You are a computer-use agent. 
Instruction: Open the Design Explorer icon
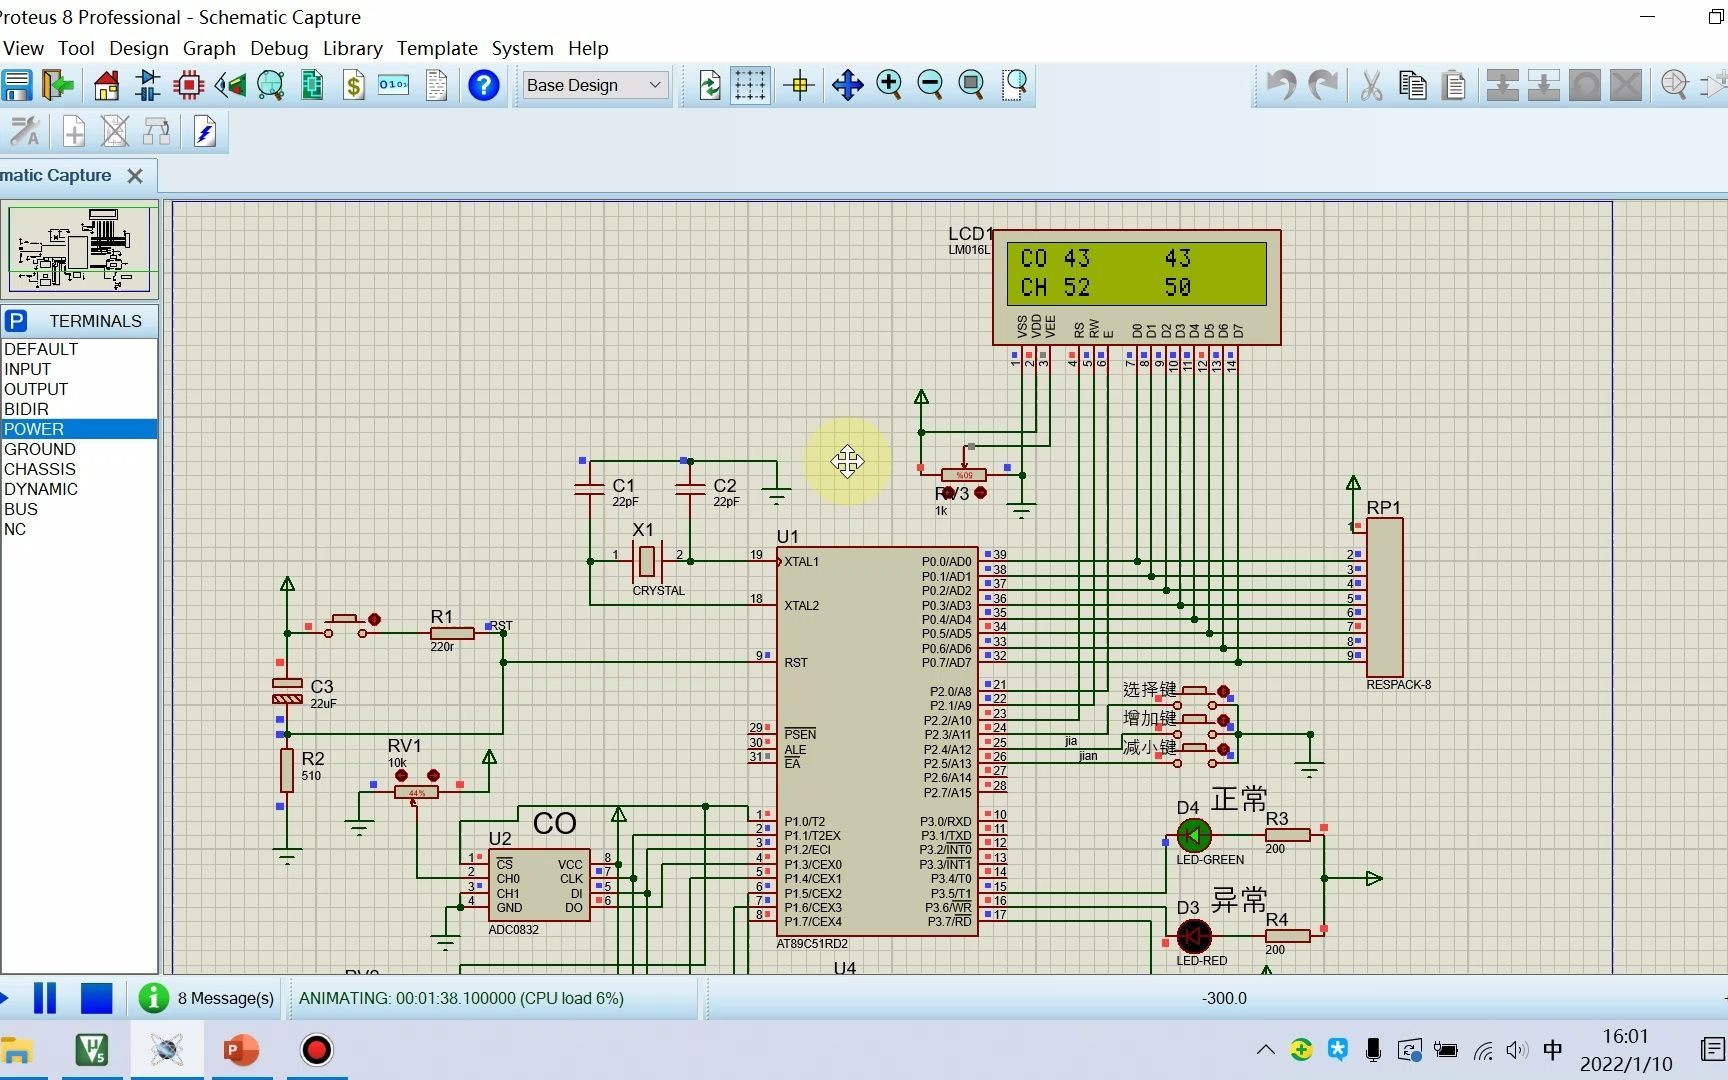point(312,85)
